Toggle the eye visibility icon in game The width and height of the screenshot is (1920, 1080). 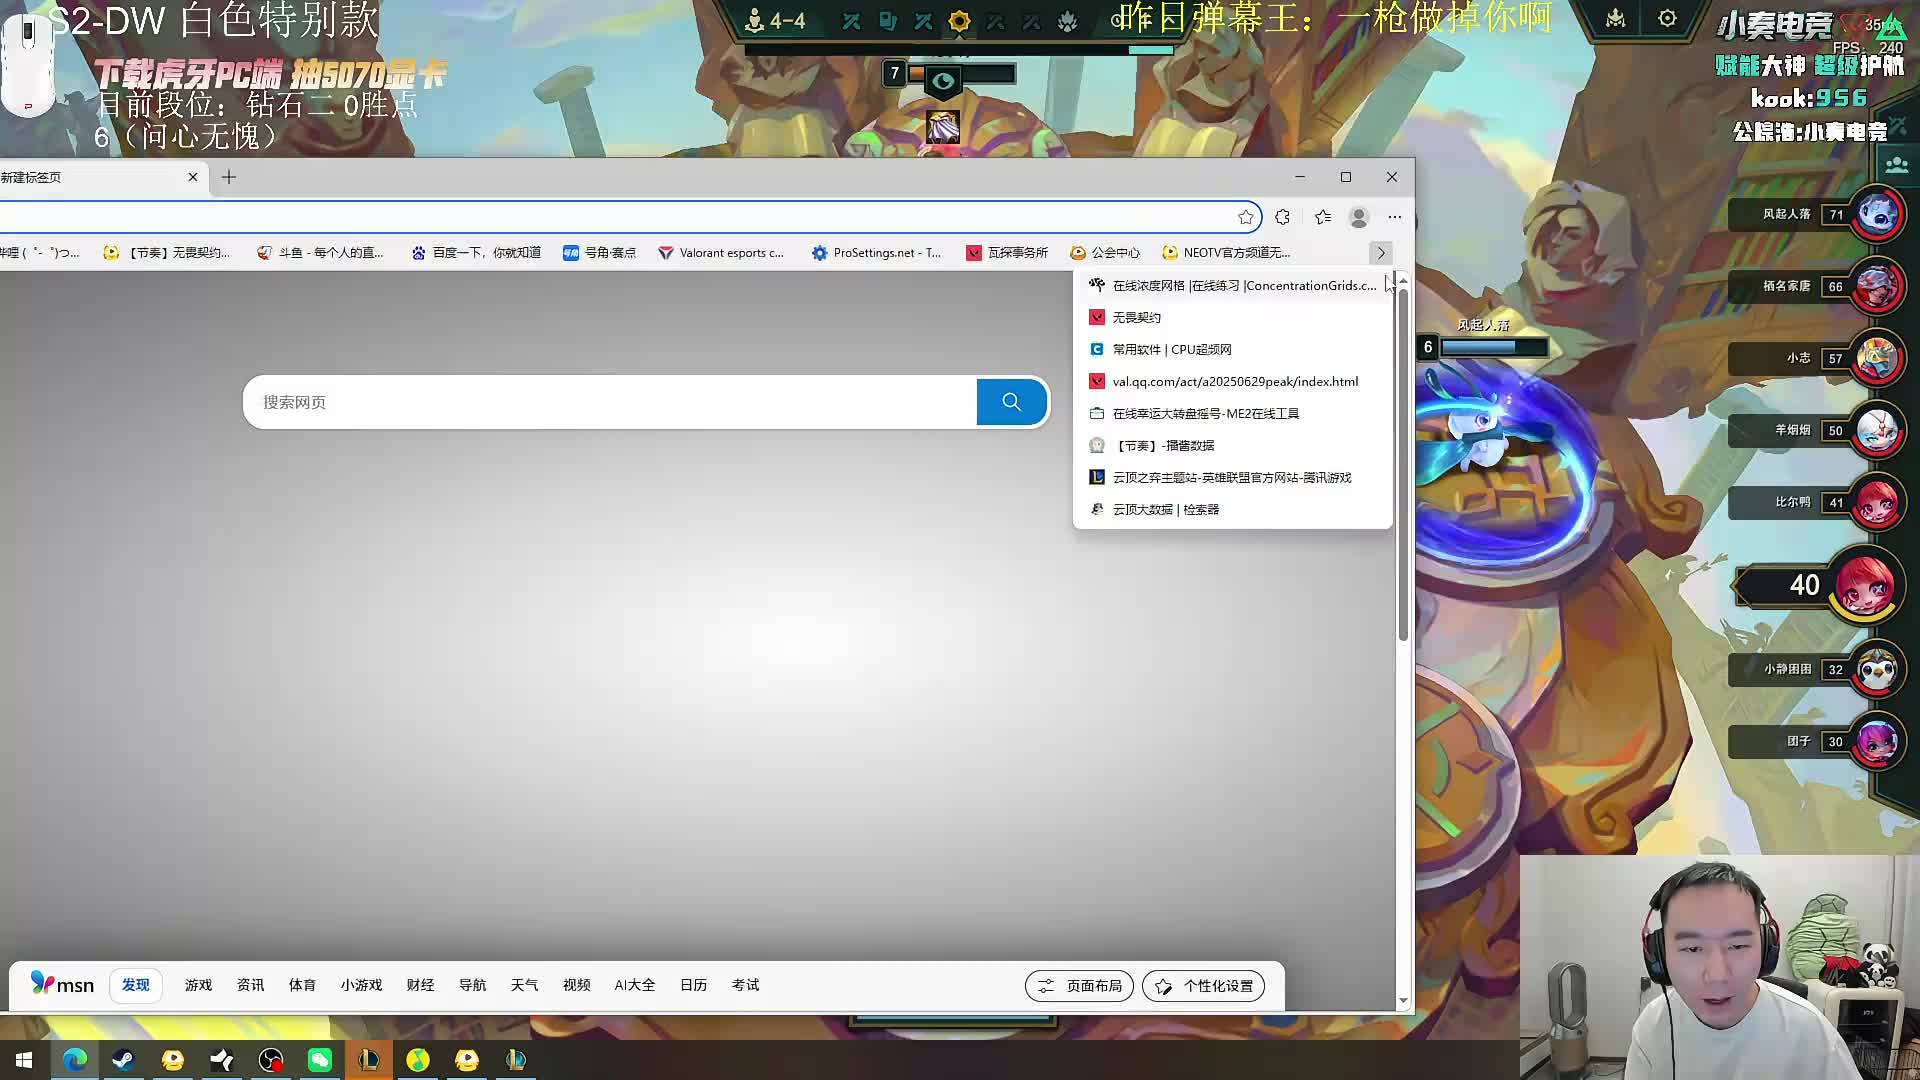pos(943,81)
